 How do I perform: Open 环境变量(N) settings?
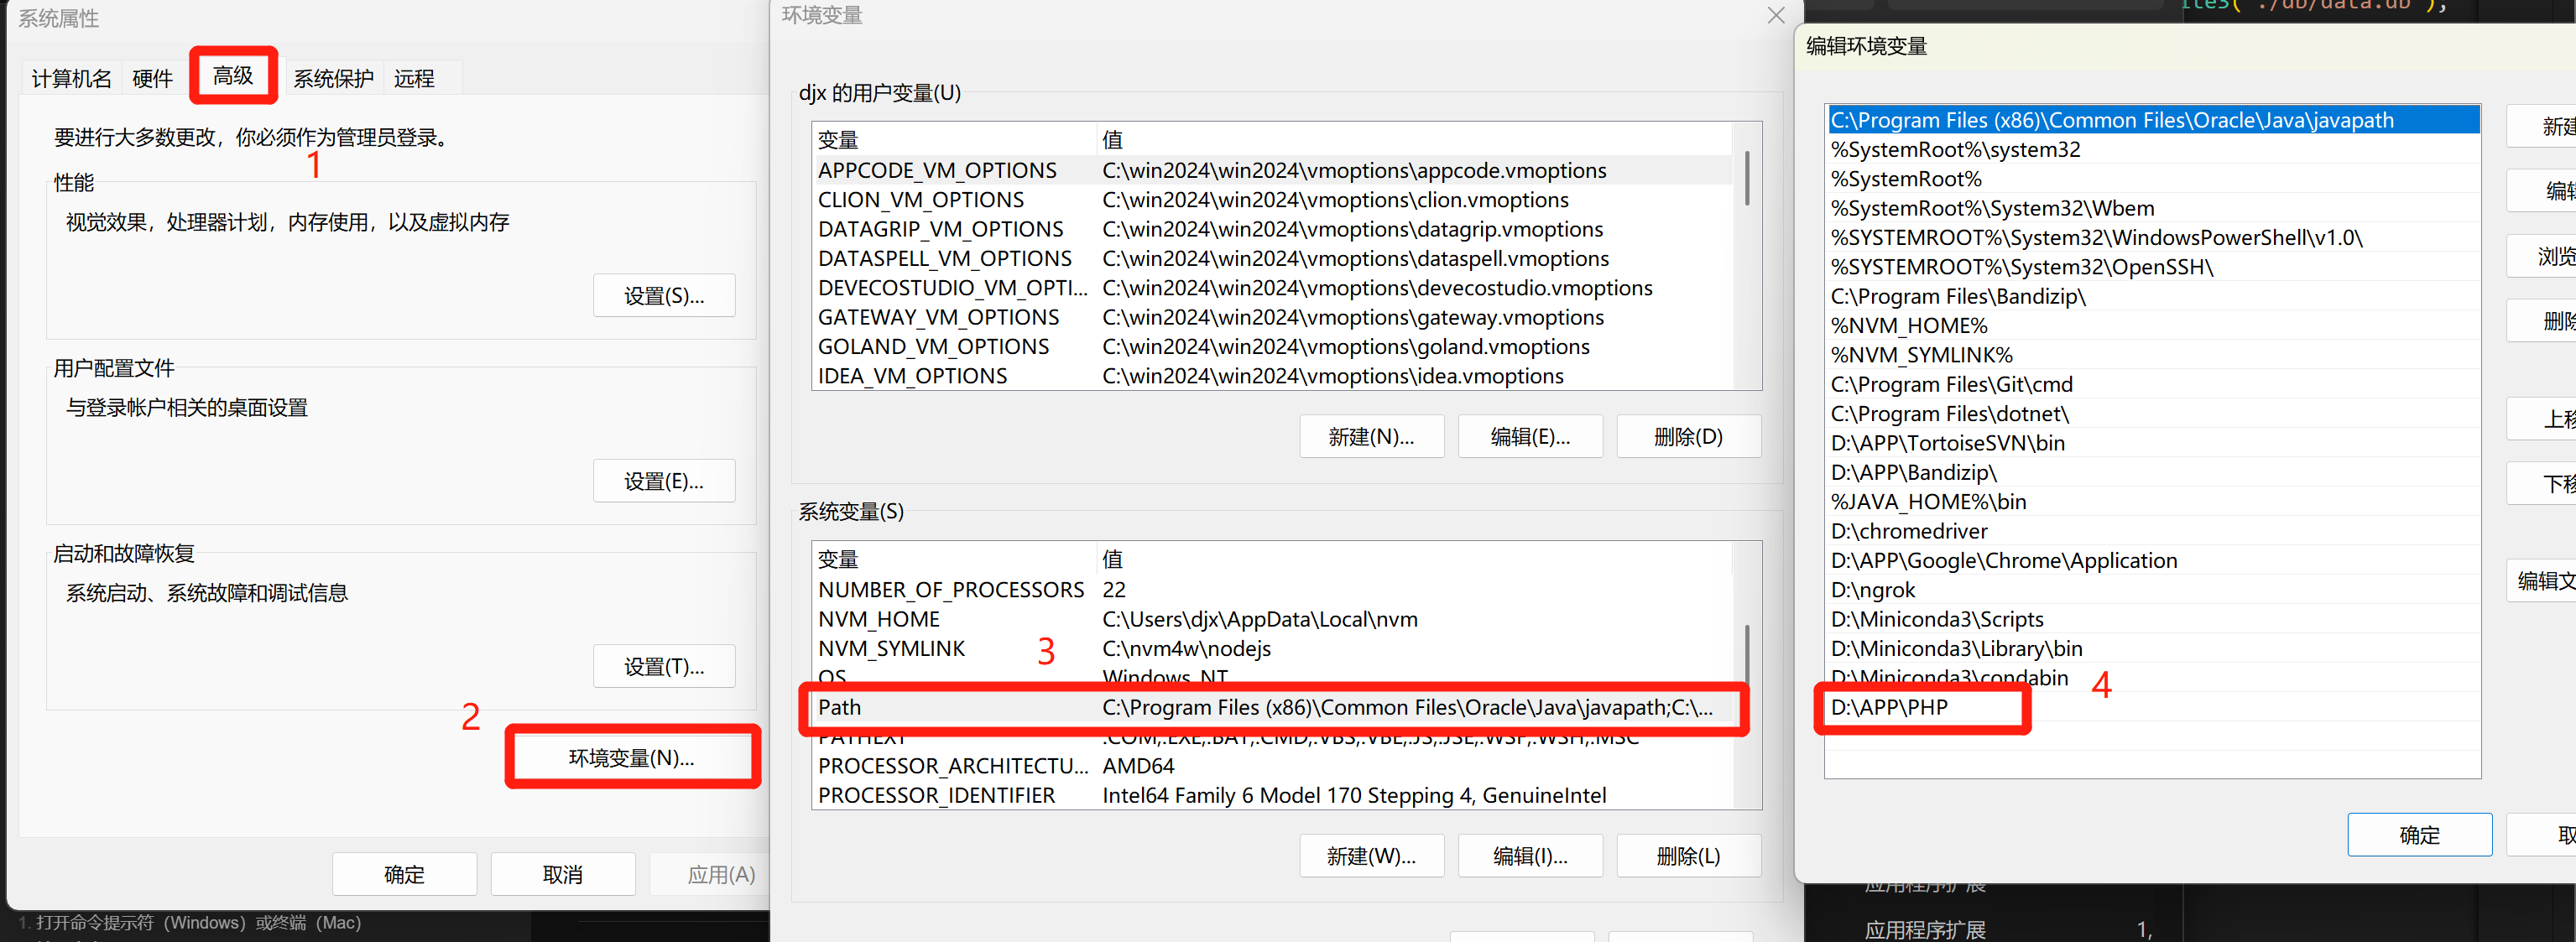pyautogui.click(x=631, y=757)
